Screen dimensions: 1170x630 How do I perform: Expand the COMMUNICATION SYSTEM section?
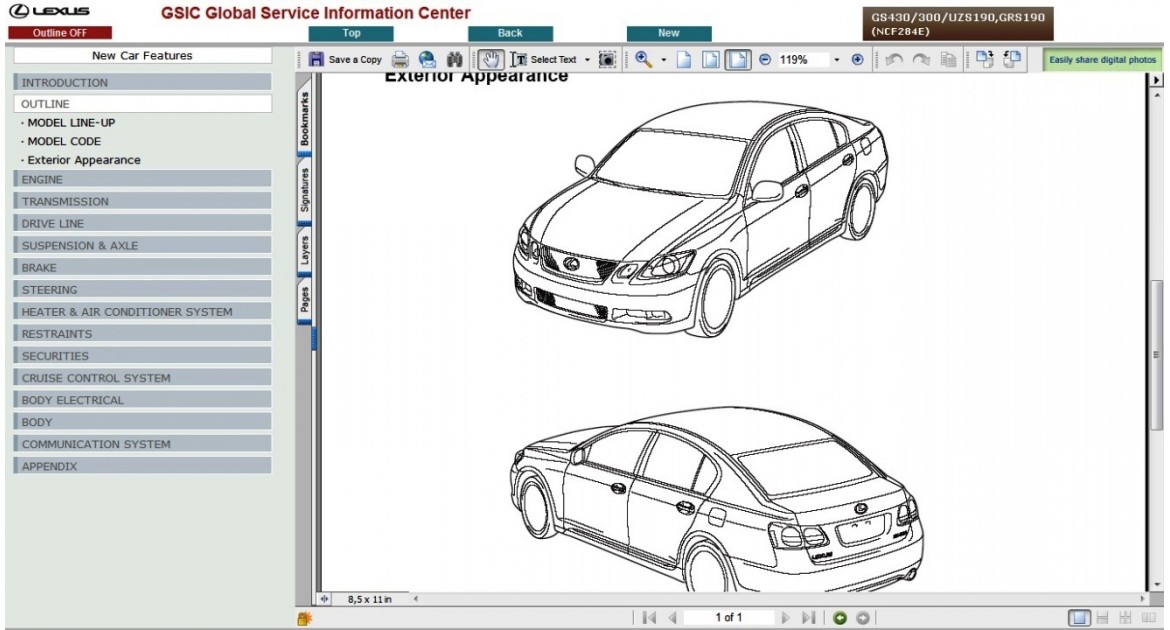coord(142,444)
